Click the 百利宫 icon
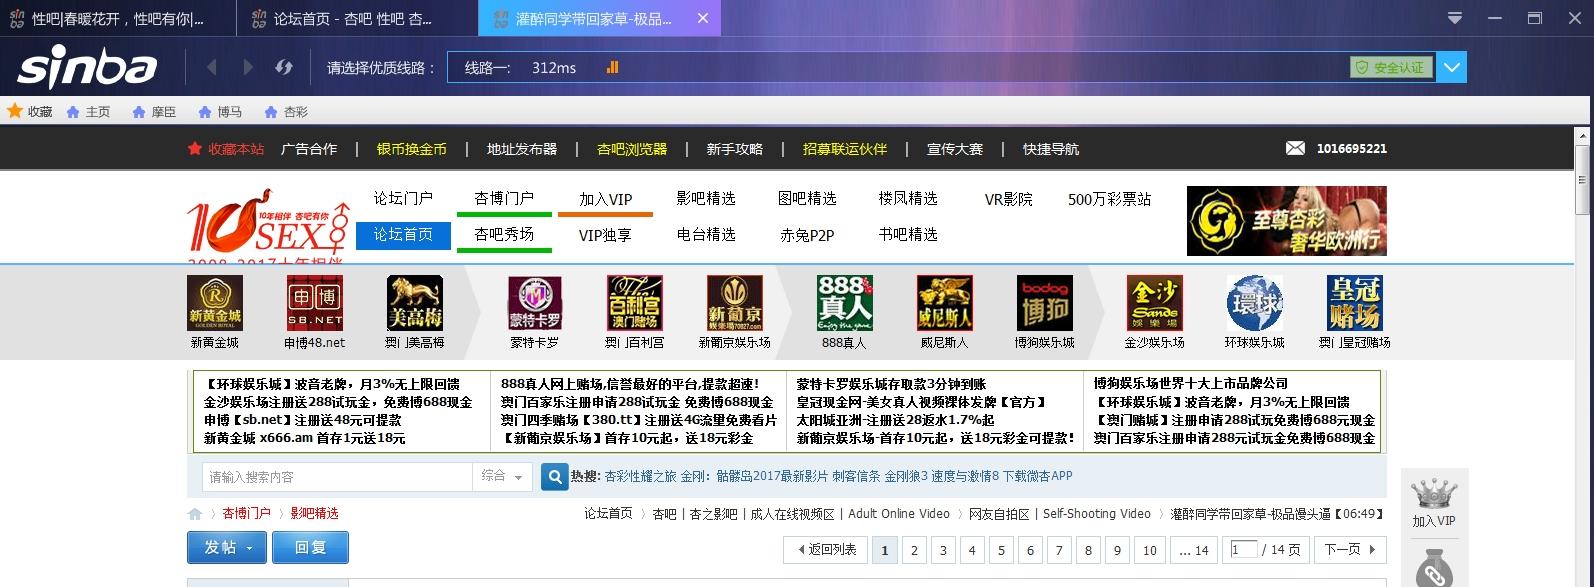1594x587 pixels. [x=635, y=303]
